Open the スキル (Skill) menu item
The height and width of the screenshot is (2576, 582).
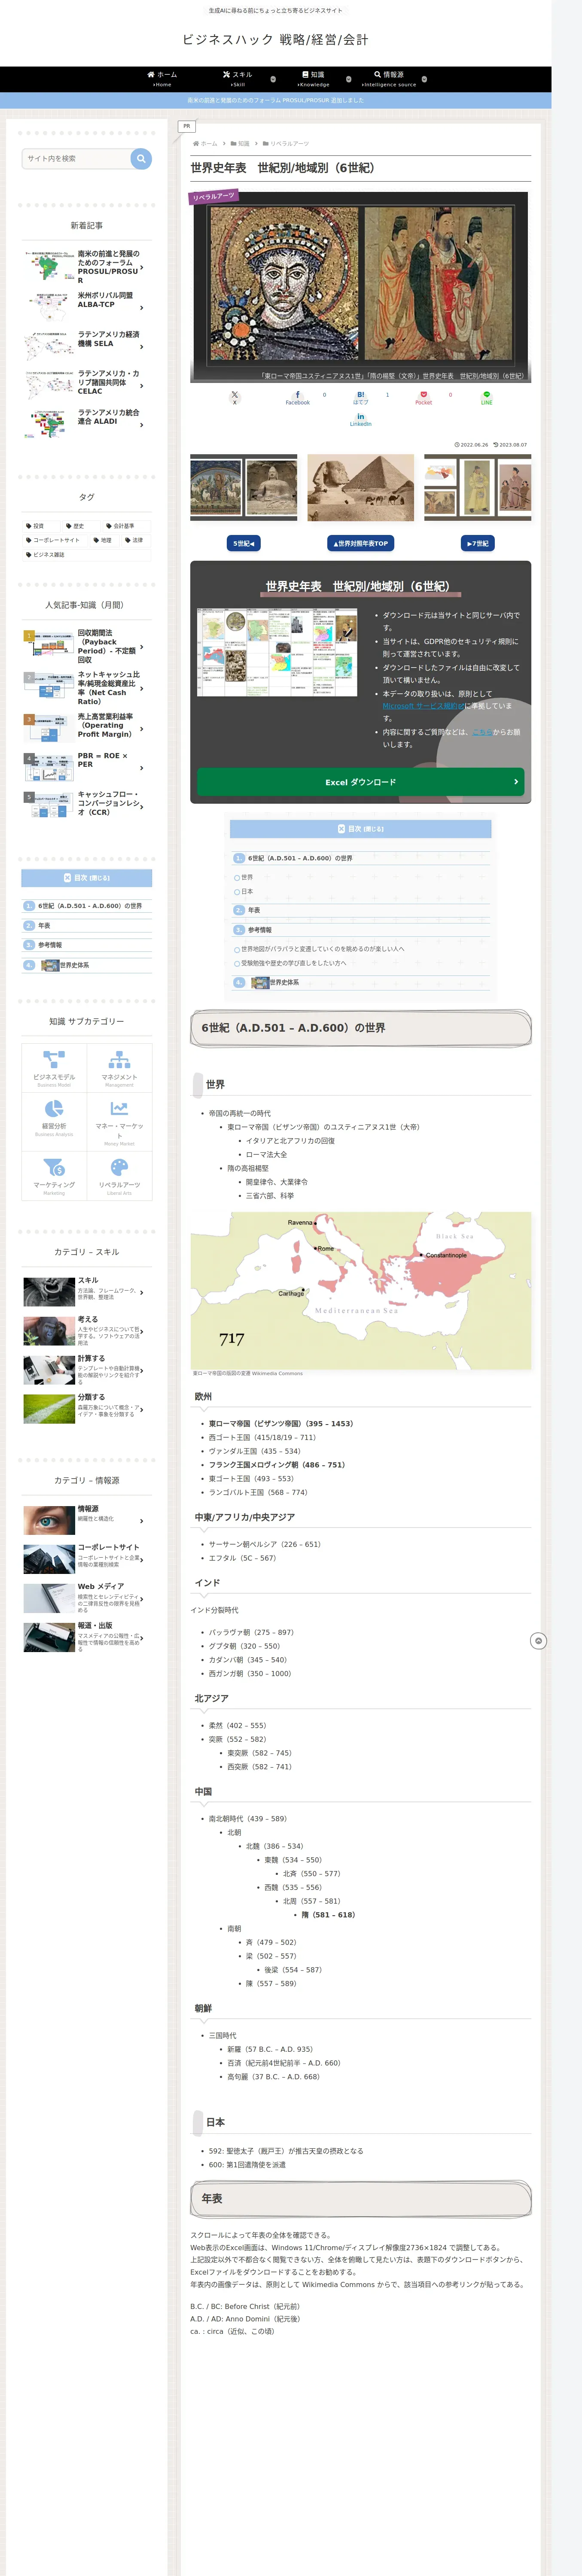(238, 78)
